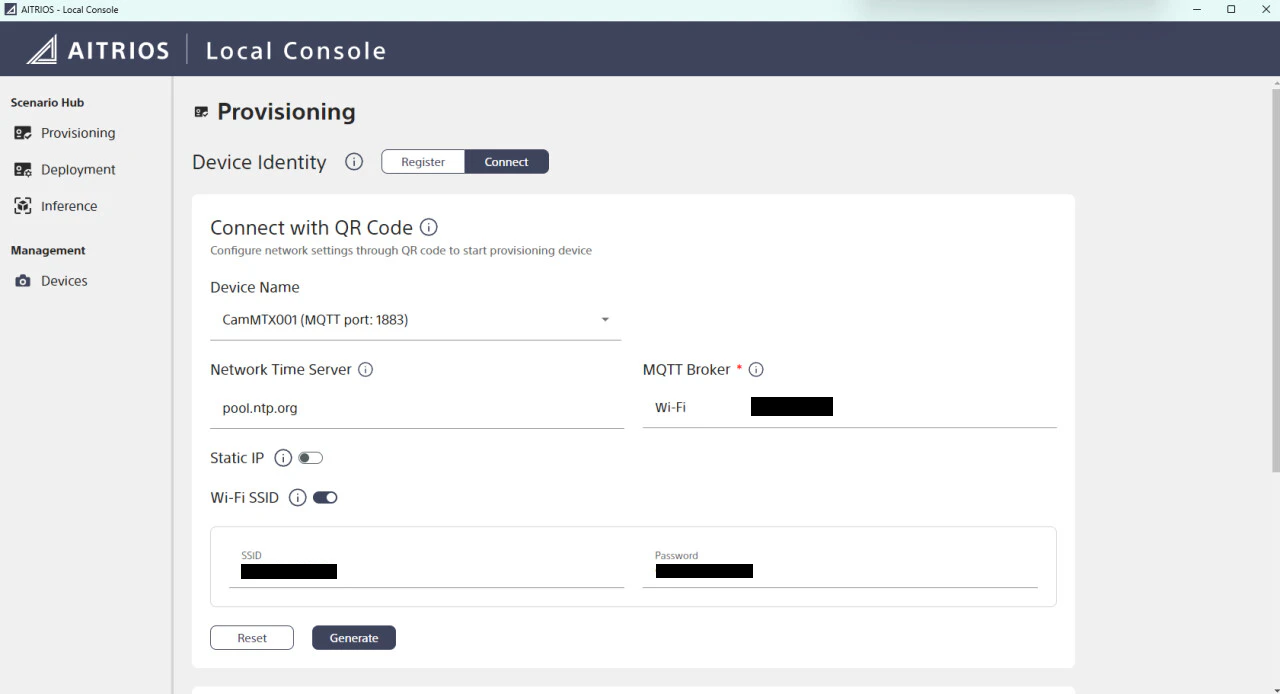The height and width of the screenshot is (694, 1280).
Task: Show info for MQTT Broker
Action: tap(756, 370)
